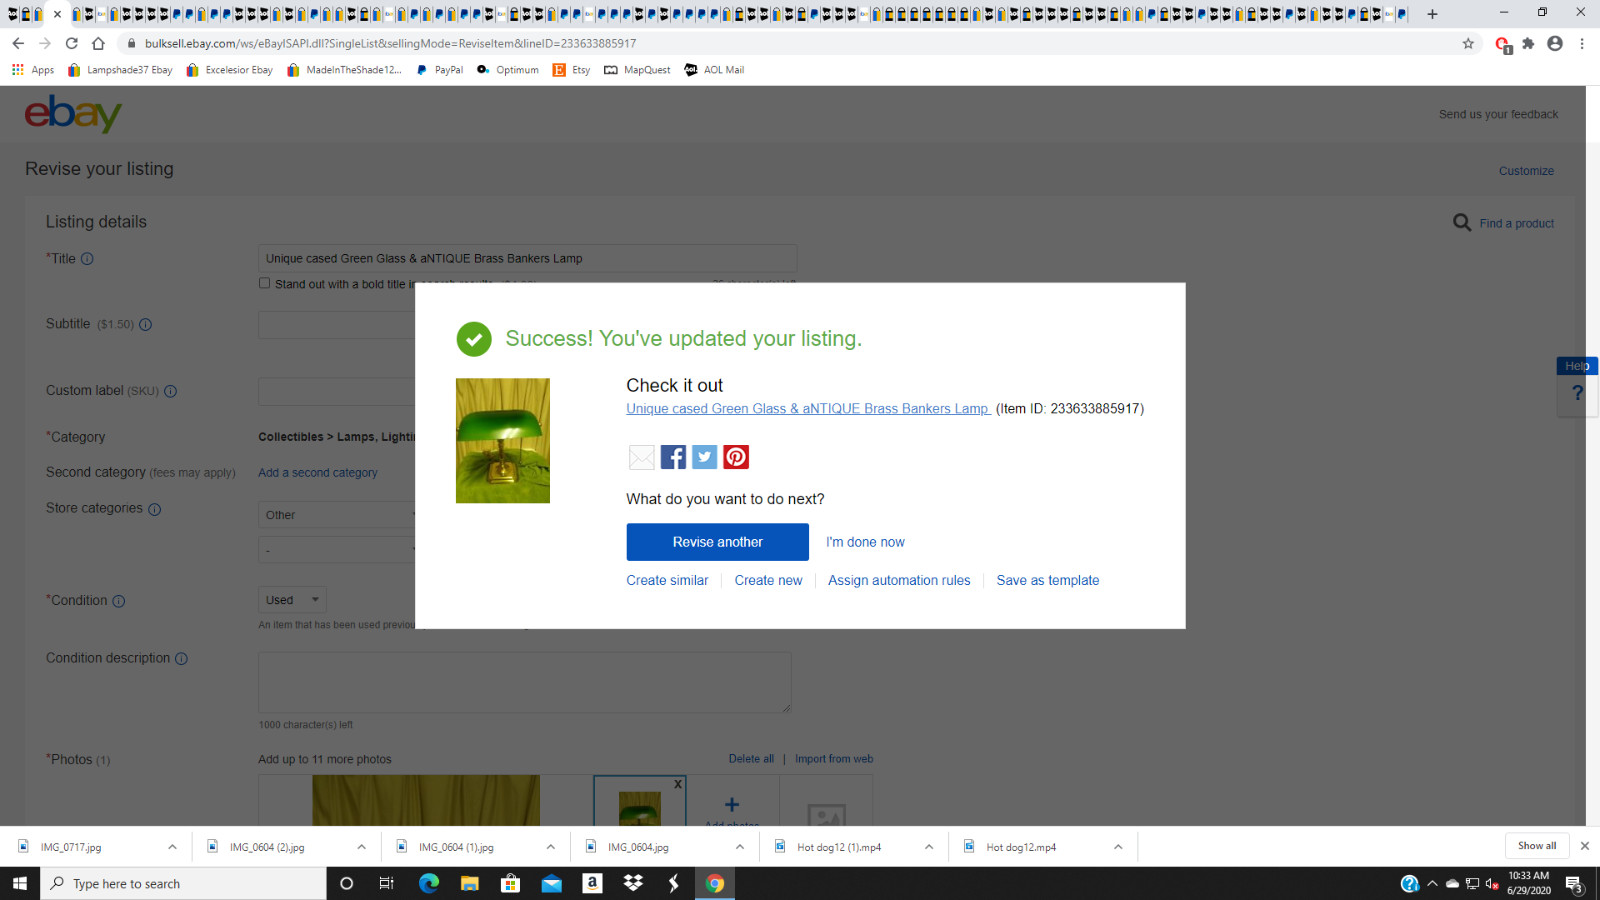Viewport: 1600px width, 900px height.
Task: Open Etsy bookmark
Action: tap(571, 70)
